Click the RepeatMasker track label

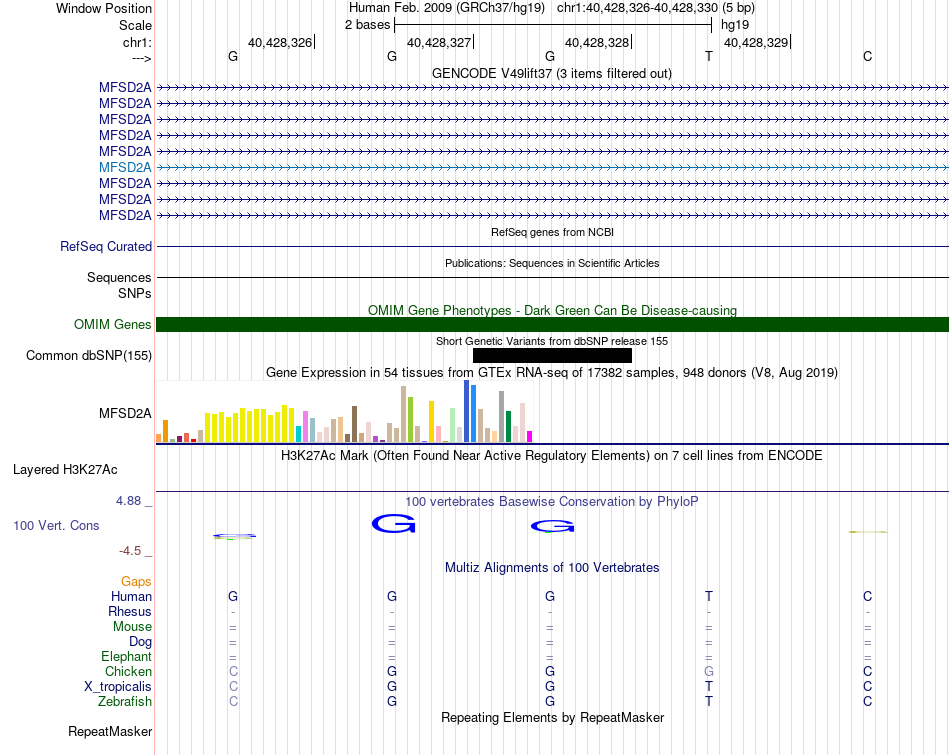pos(110,731)
